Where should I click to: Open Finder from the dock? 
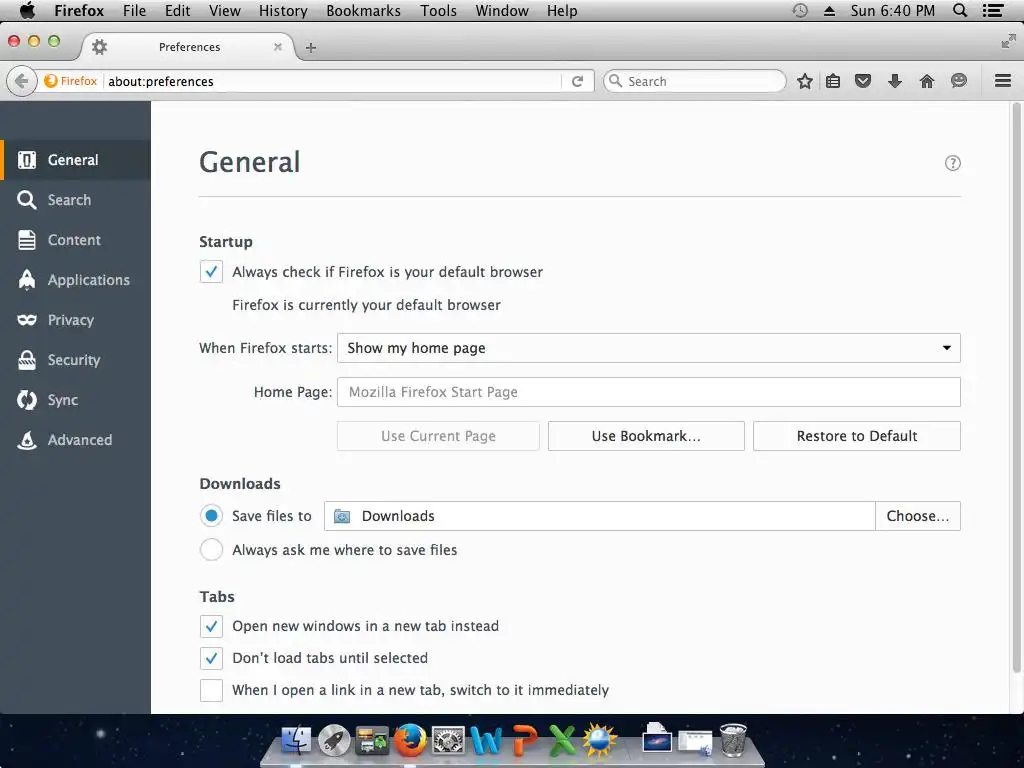coord(296,741)
